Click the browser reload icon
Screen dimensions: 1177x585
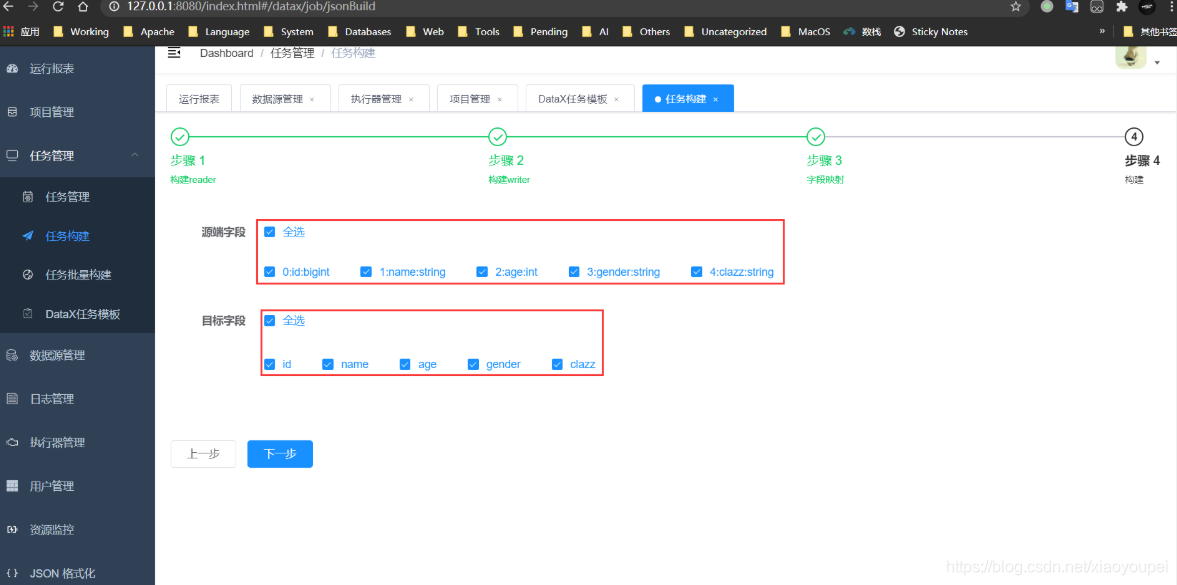[59, 7]
